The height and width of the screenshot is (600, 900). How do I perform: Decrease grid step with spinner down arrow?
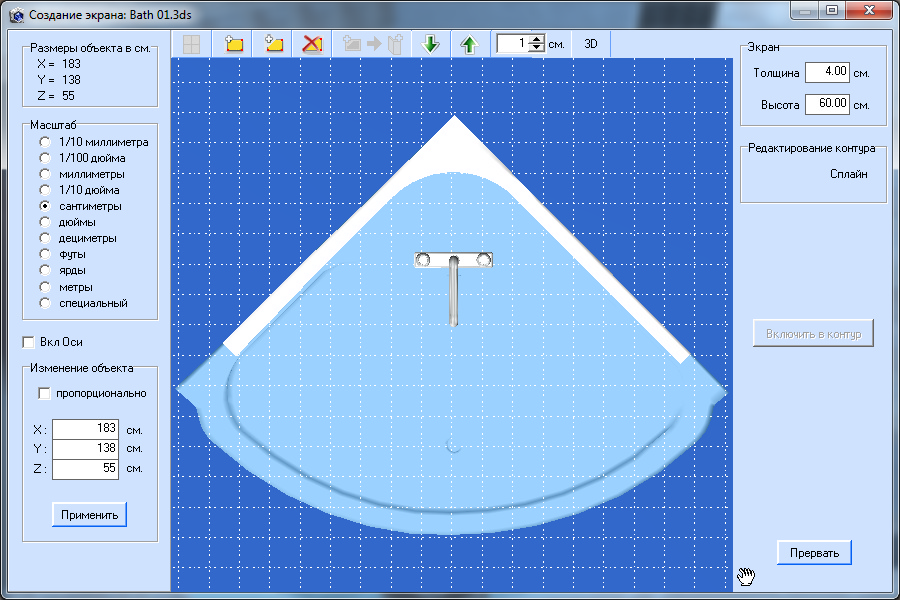point(537,49)
